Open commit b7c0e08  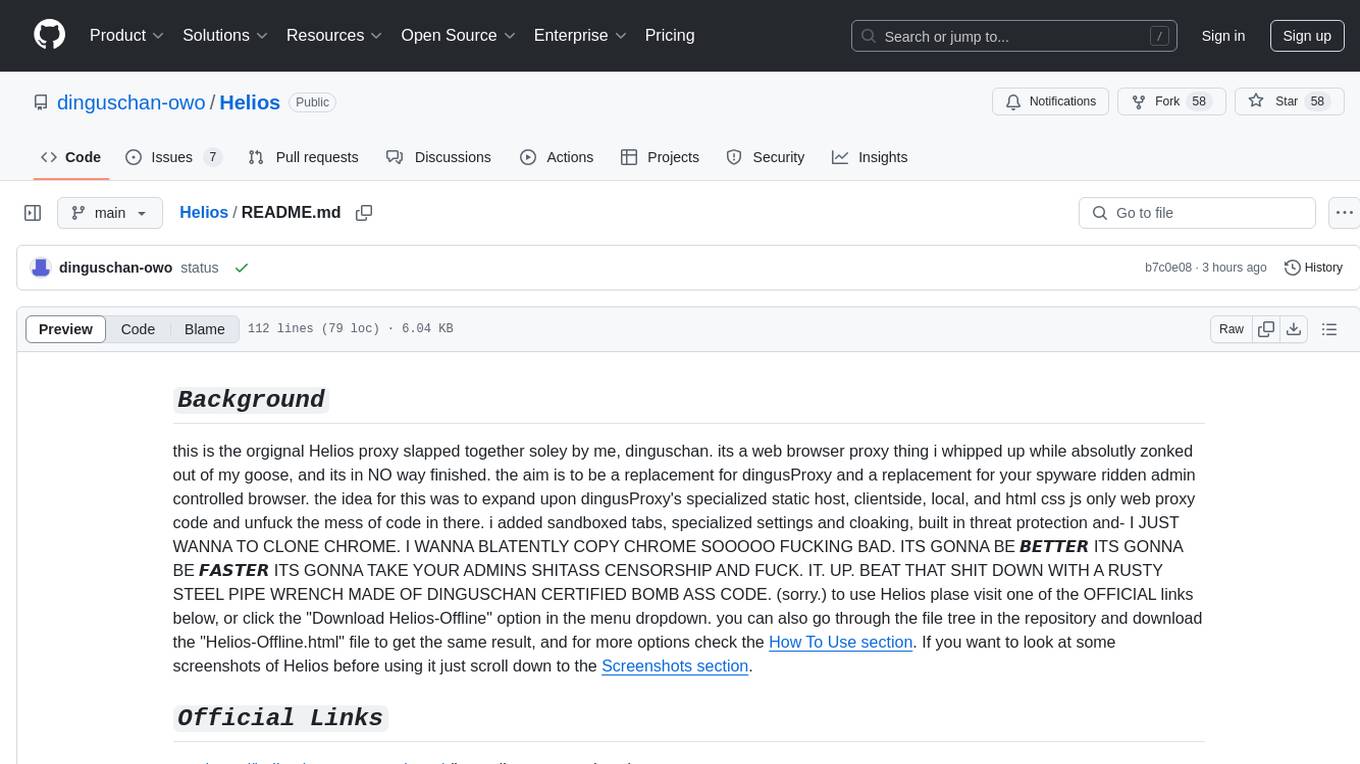point(1168,268)
